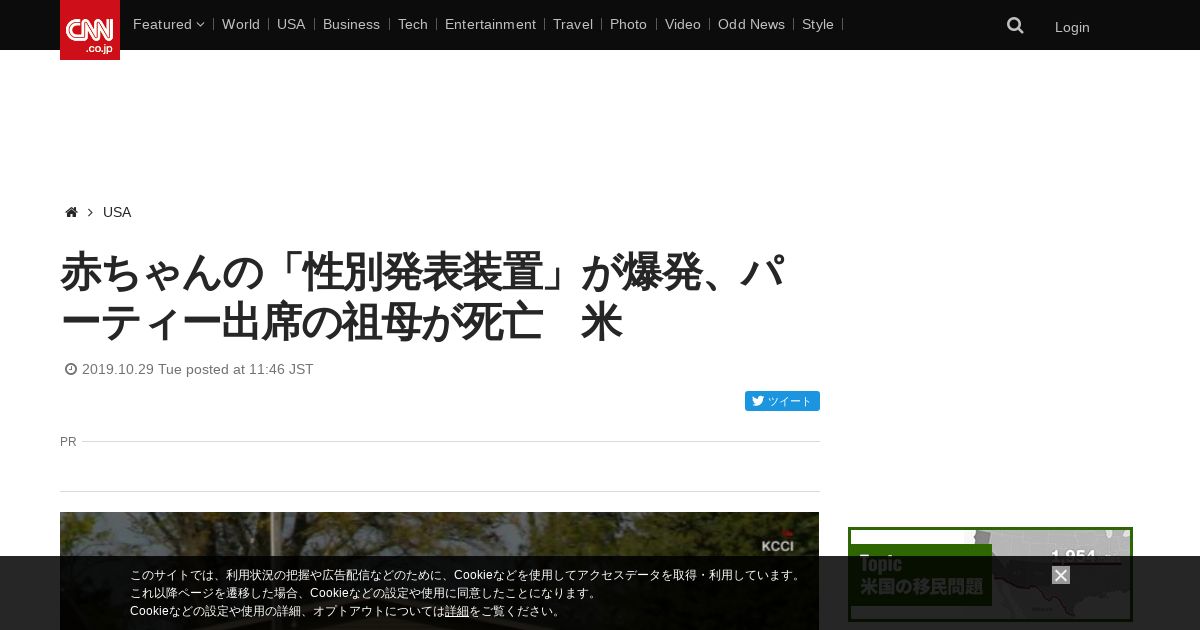This screenshot has width=1200, height=630.
Task: Navigate to Entertainment
Action: pyautogui.click(x=490, y=24)
